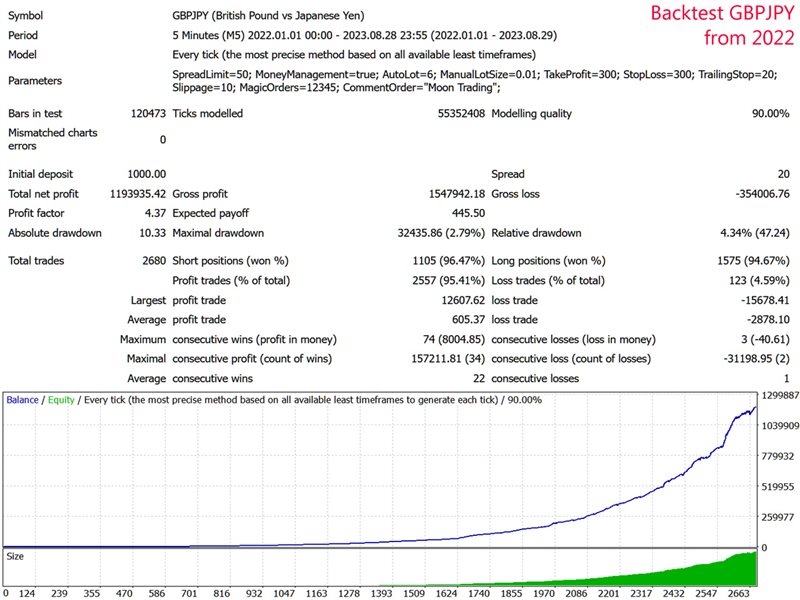
Task: Click the Short positions value 1105 (96.47%)
Action: click(449, 261)
